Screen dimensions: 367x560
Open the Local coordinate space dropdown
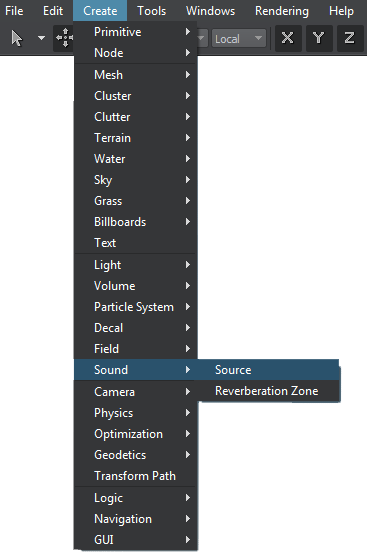pyautogui.click(x=238, y=38)
